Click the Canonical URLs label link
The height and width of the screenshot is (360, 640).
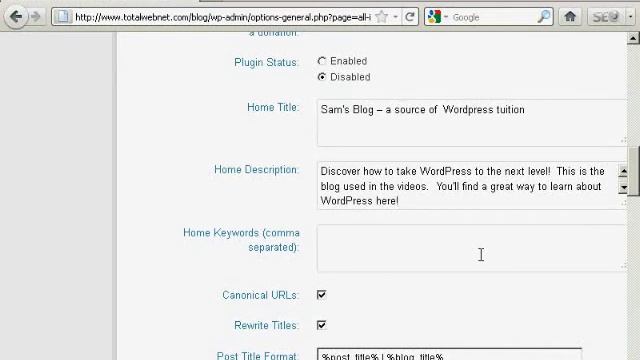click(261, 295)
